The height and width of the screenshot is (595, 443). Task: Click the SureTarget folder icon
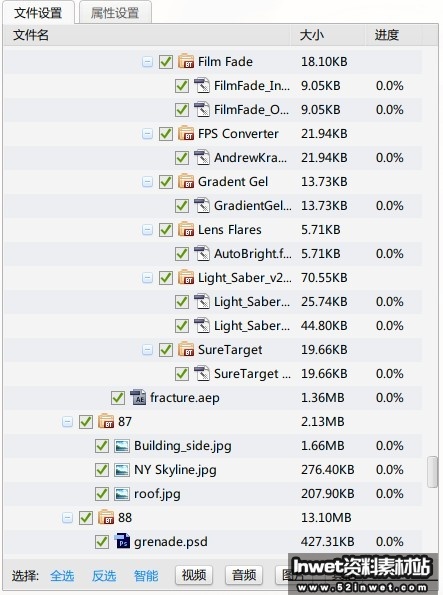[186, 349]
